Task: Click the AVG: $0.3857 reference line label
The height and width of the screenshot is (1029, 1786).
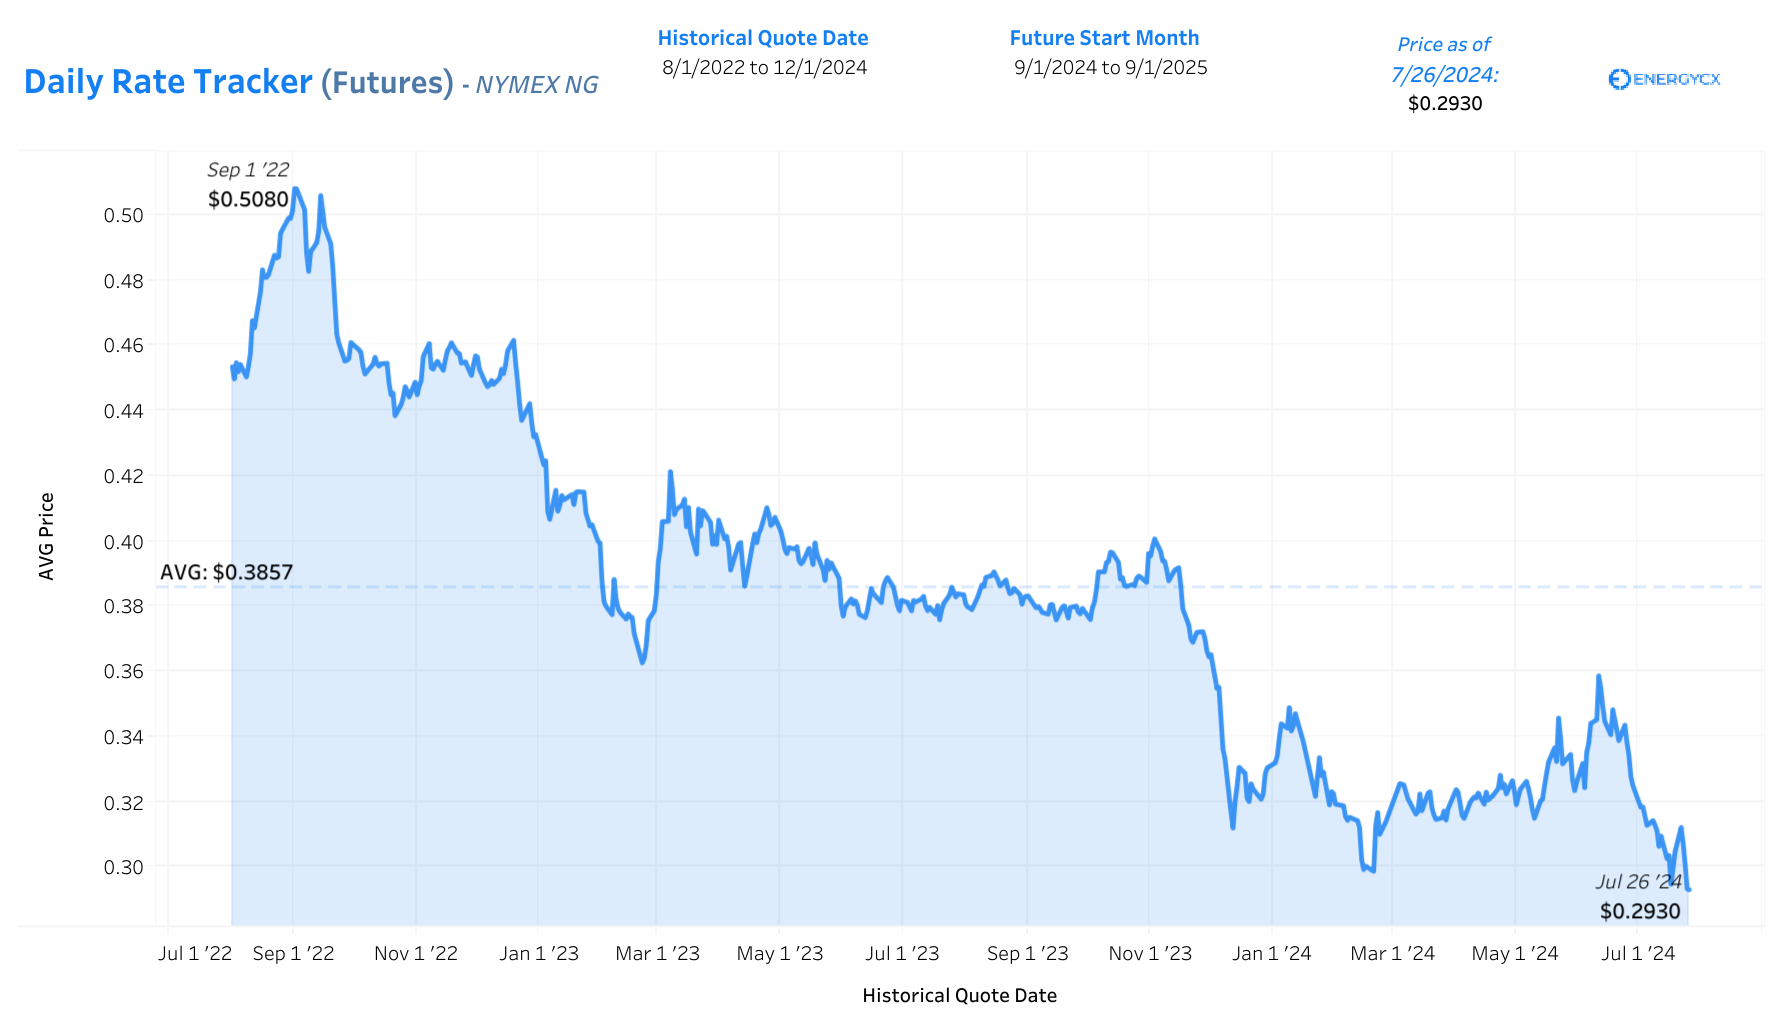Action: 227,572
